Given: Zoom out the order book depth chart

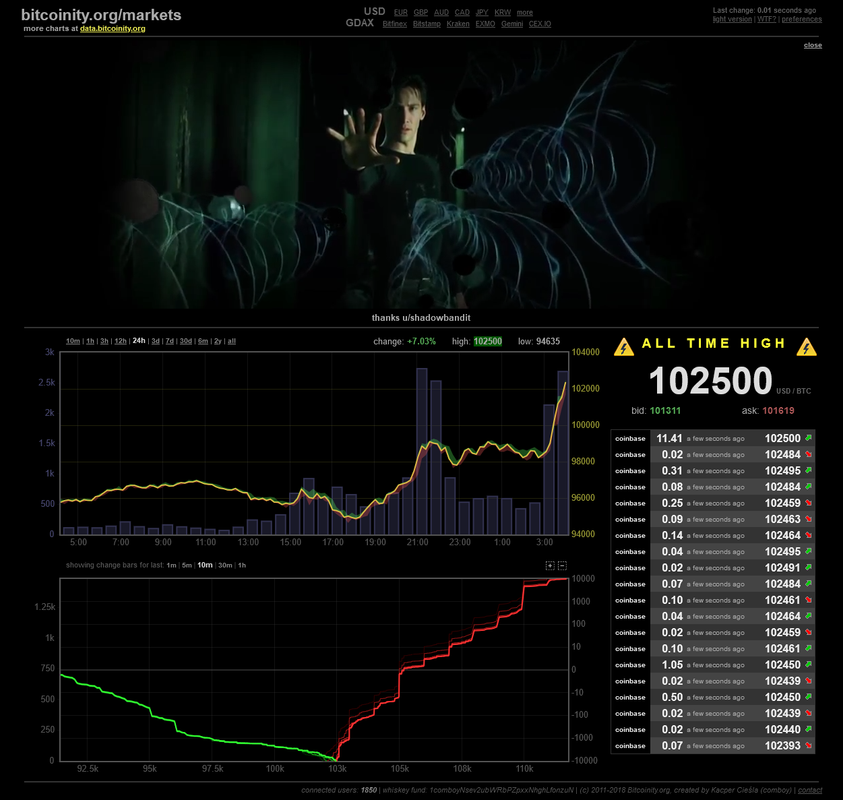Looking at the screenshot, I should [x=562, y=565].
